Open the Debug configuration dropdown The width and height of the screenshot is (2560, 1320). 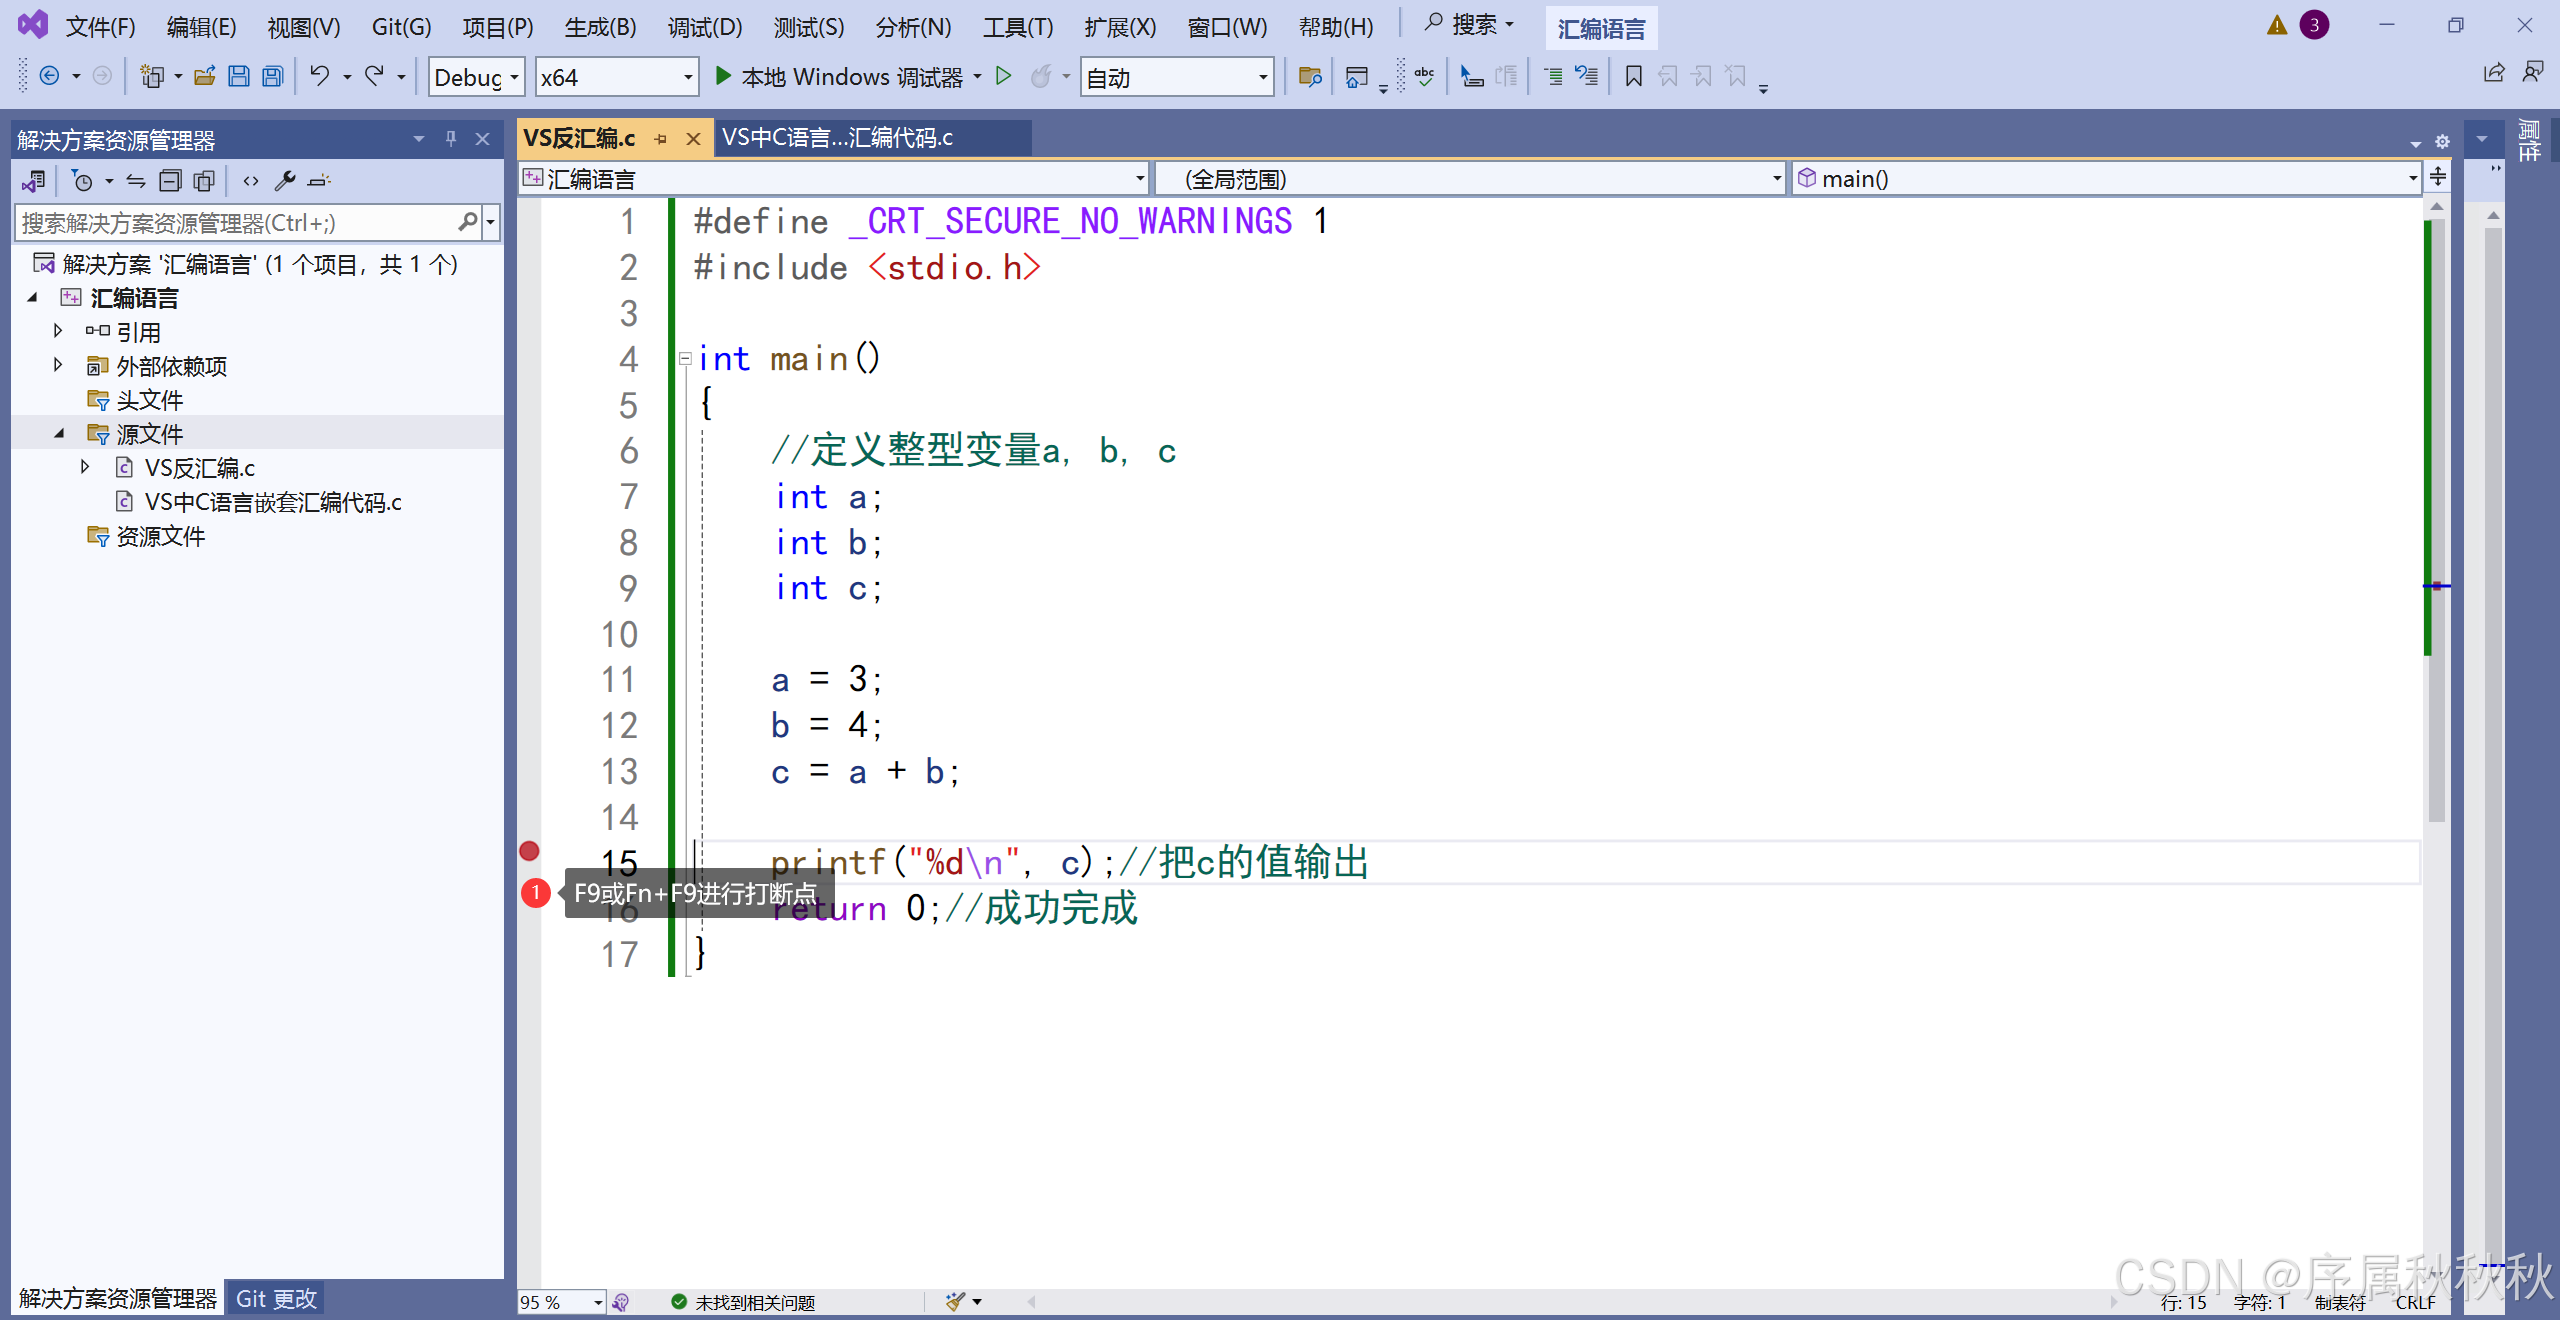pos(476,77)
